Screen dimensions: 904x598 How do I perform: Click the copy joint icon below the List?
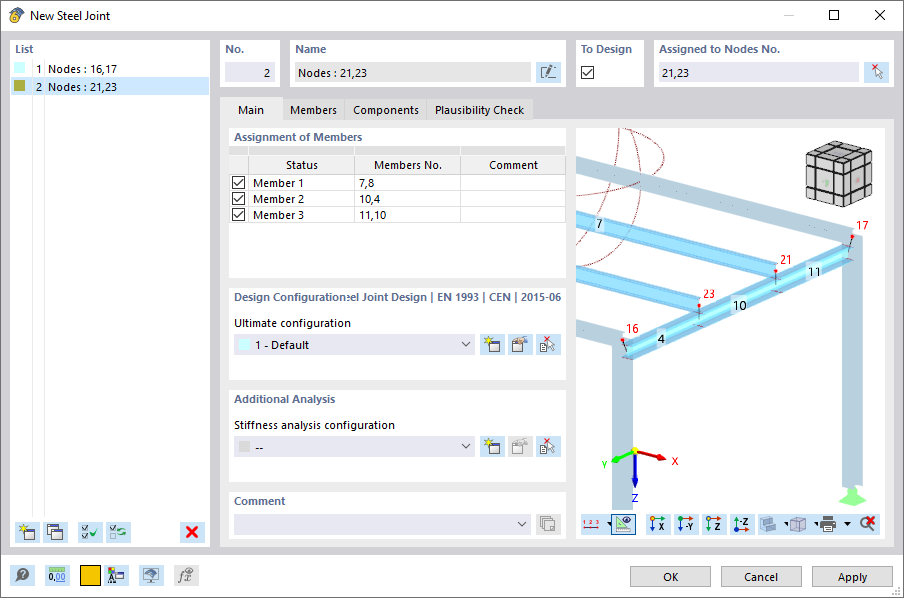[55, 532]
